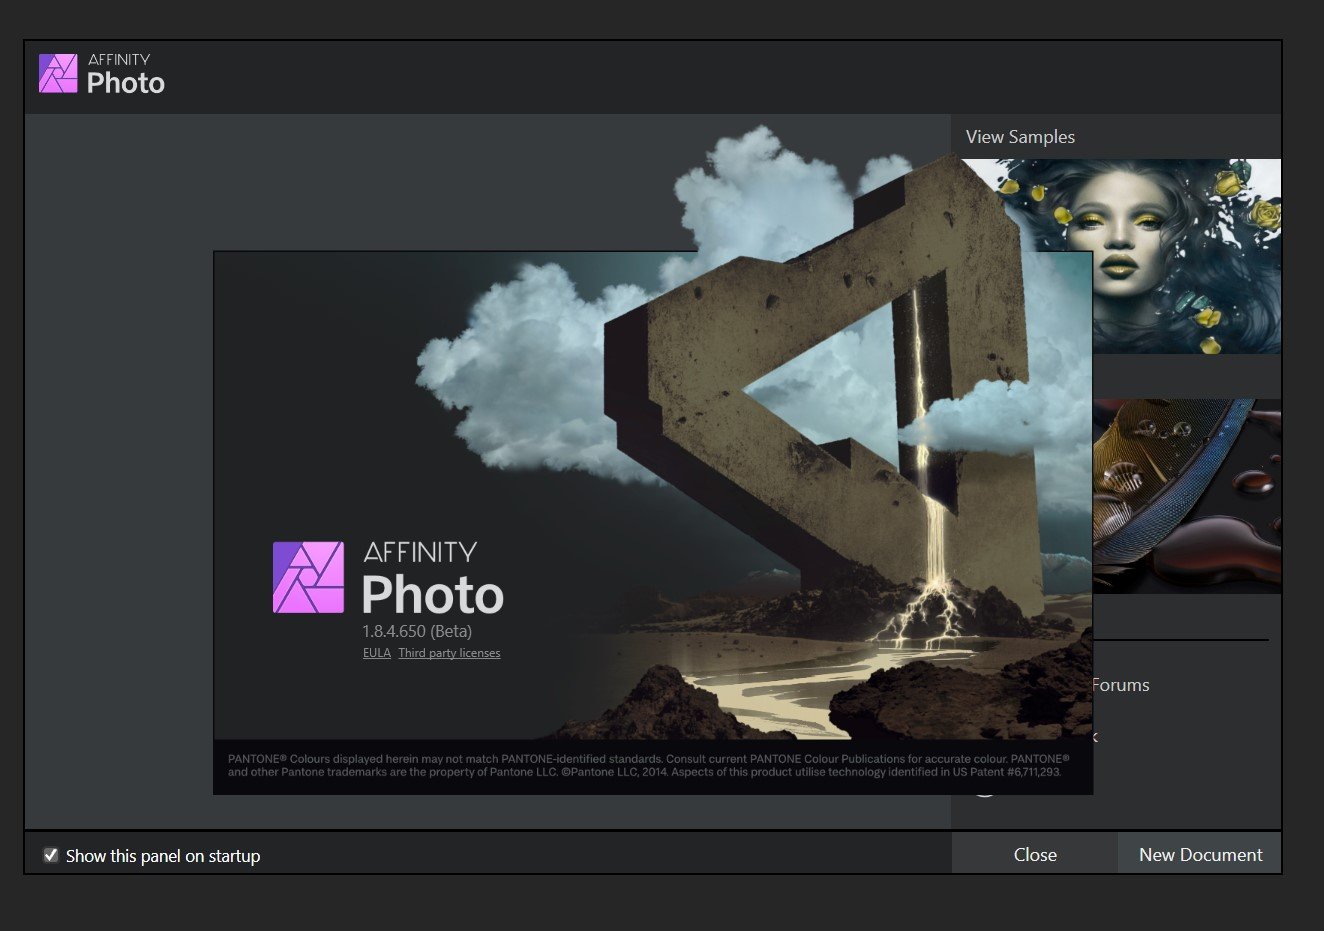Open the Third party licenses link

(449, 653)
